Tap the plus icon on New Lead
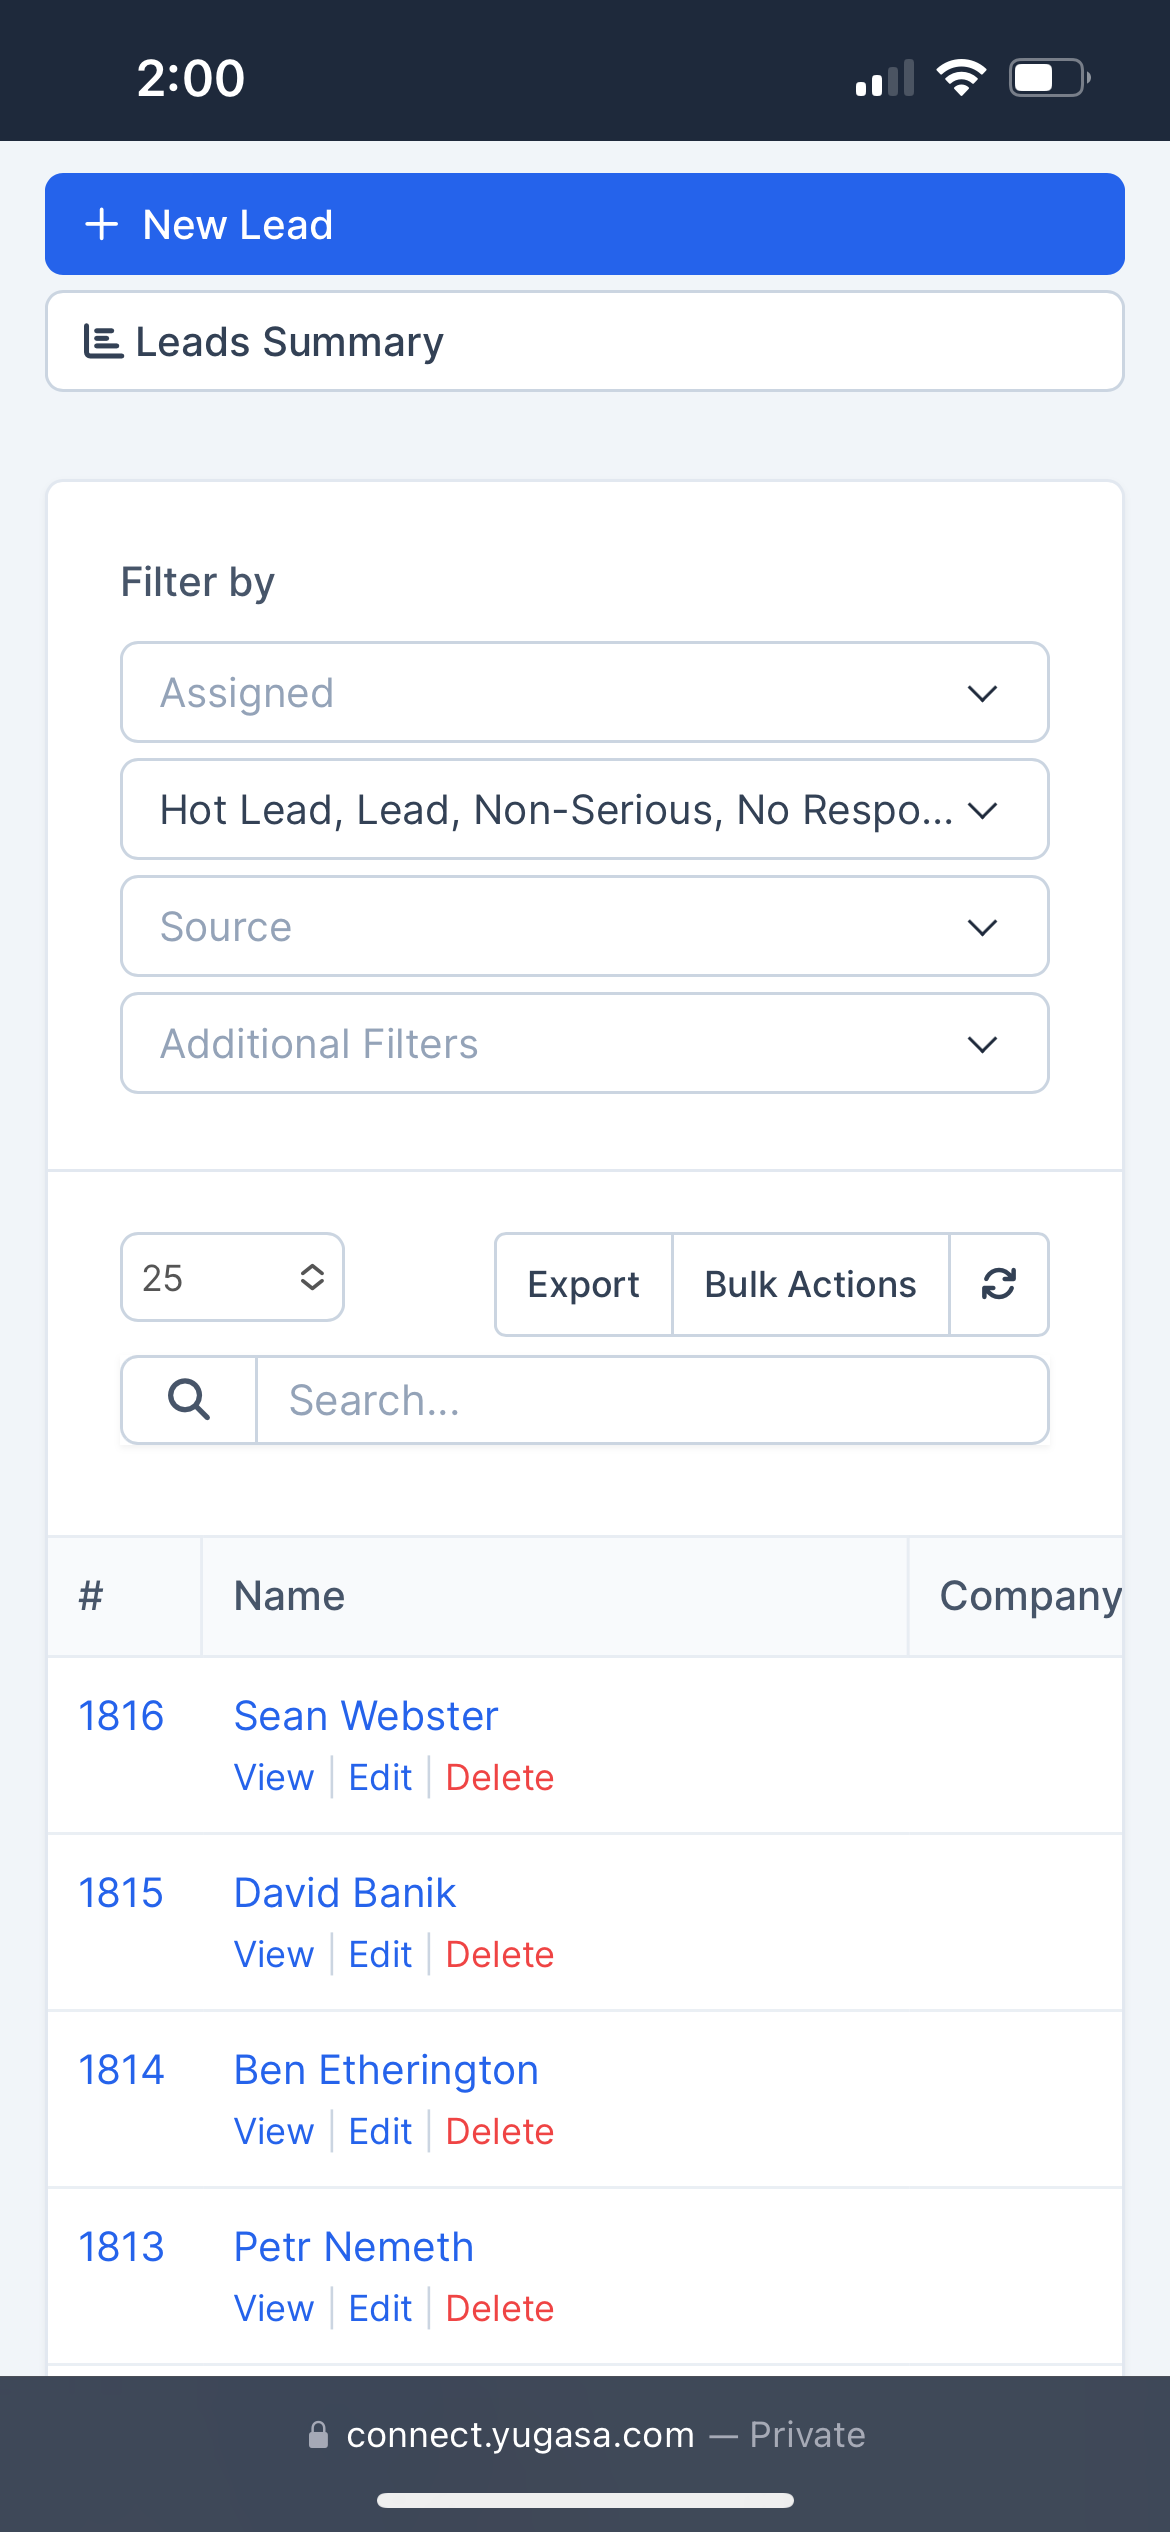The height and width of the screenshot is (2532, 1170). pos(103,223)
